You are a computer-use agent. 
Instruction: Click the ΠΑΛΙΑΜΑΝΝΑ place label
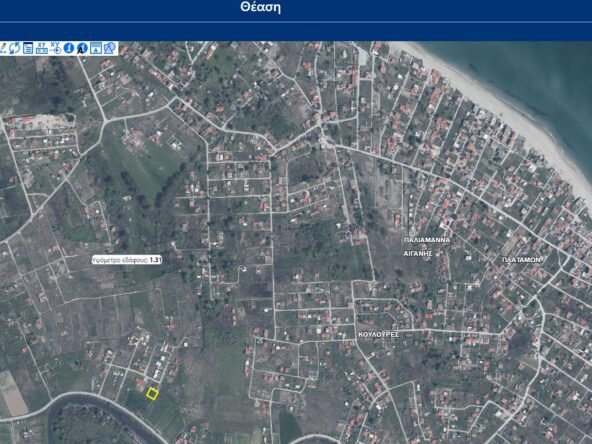click(x=427, y=240)
